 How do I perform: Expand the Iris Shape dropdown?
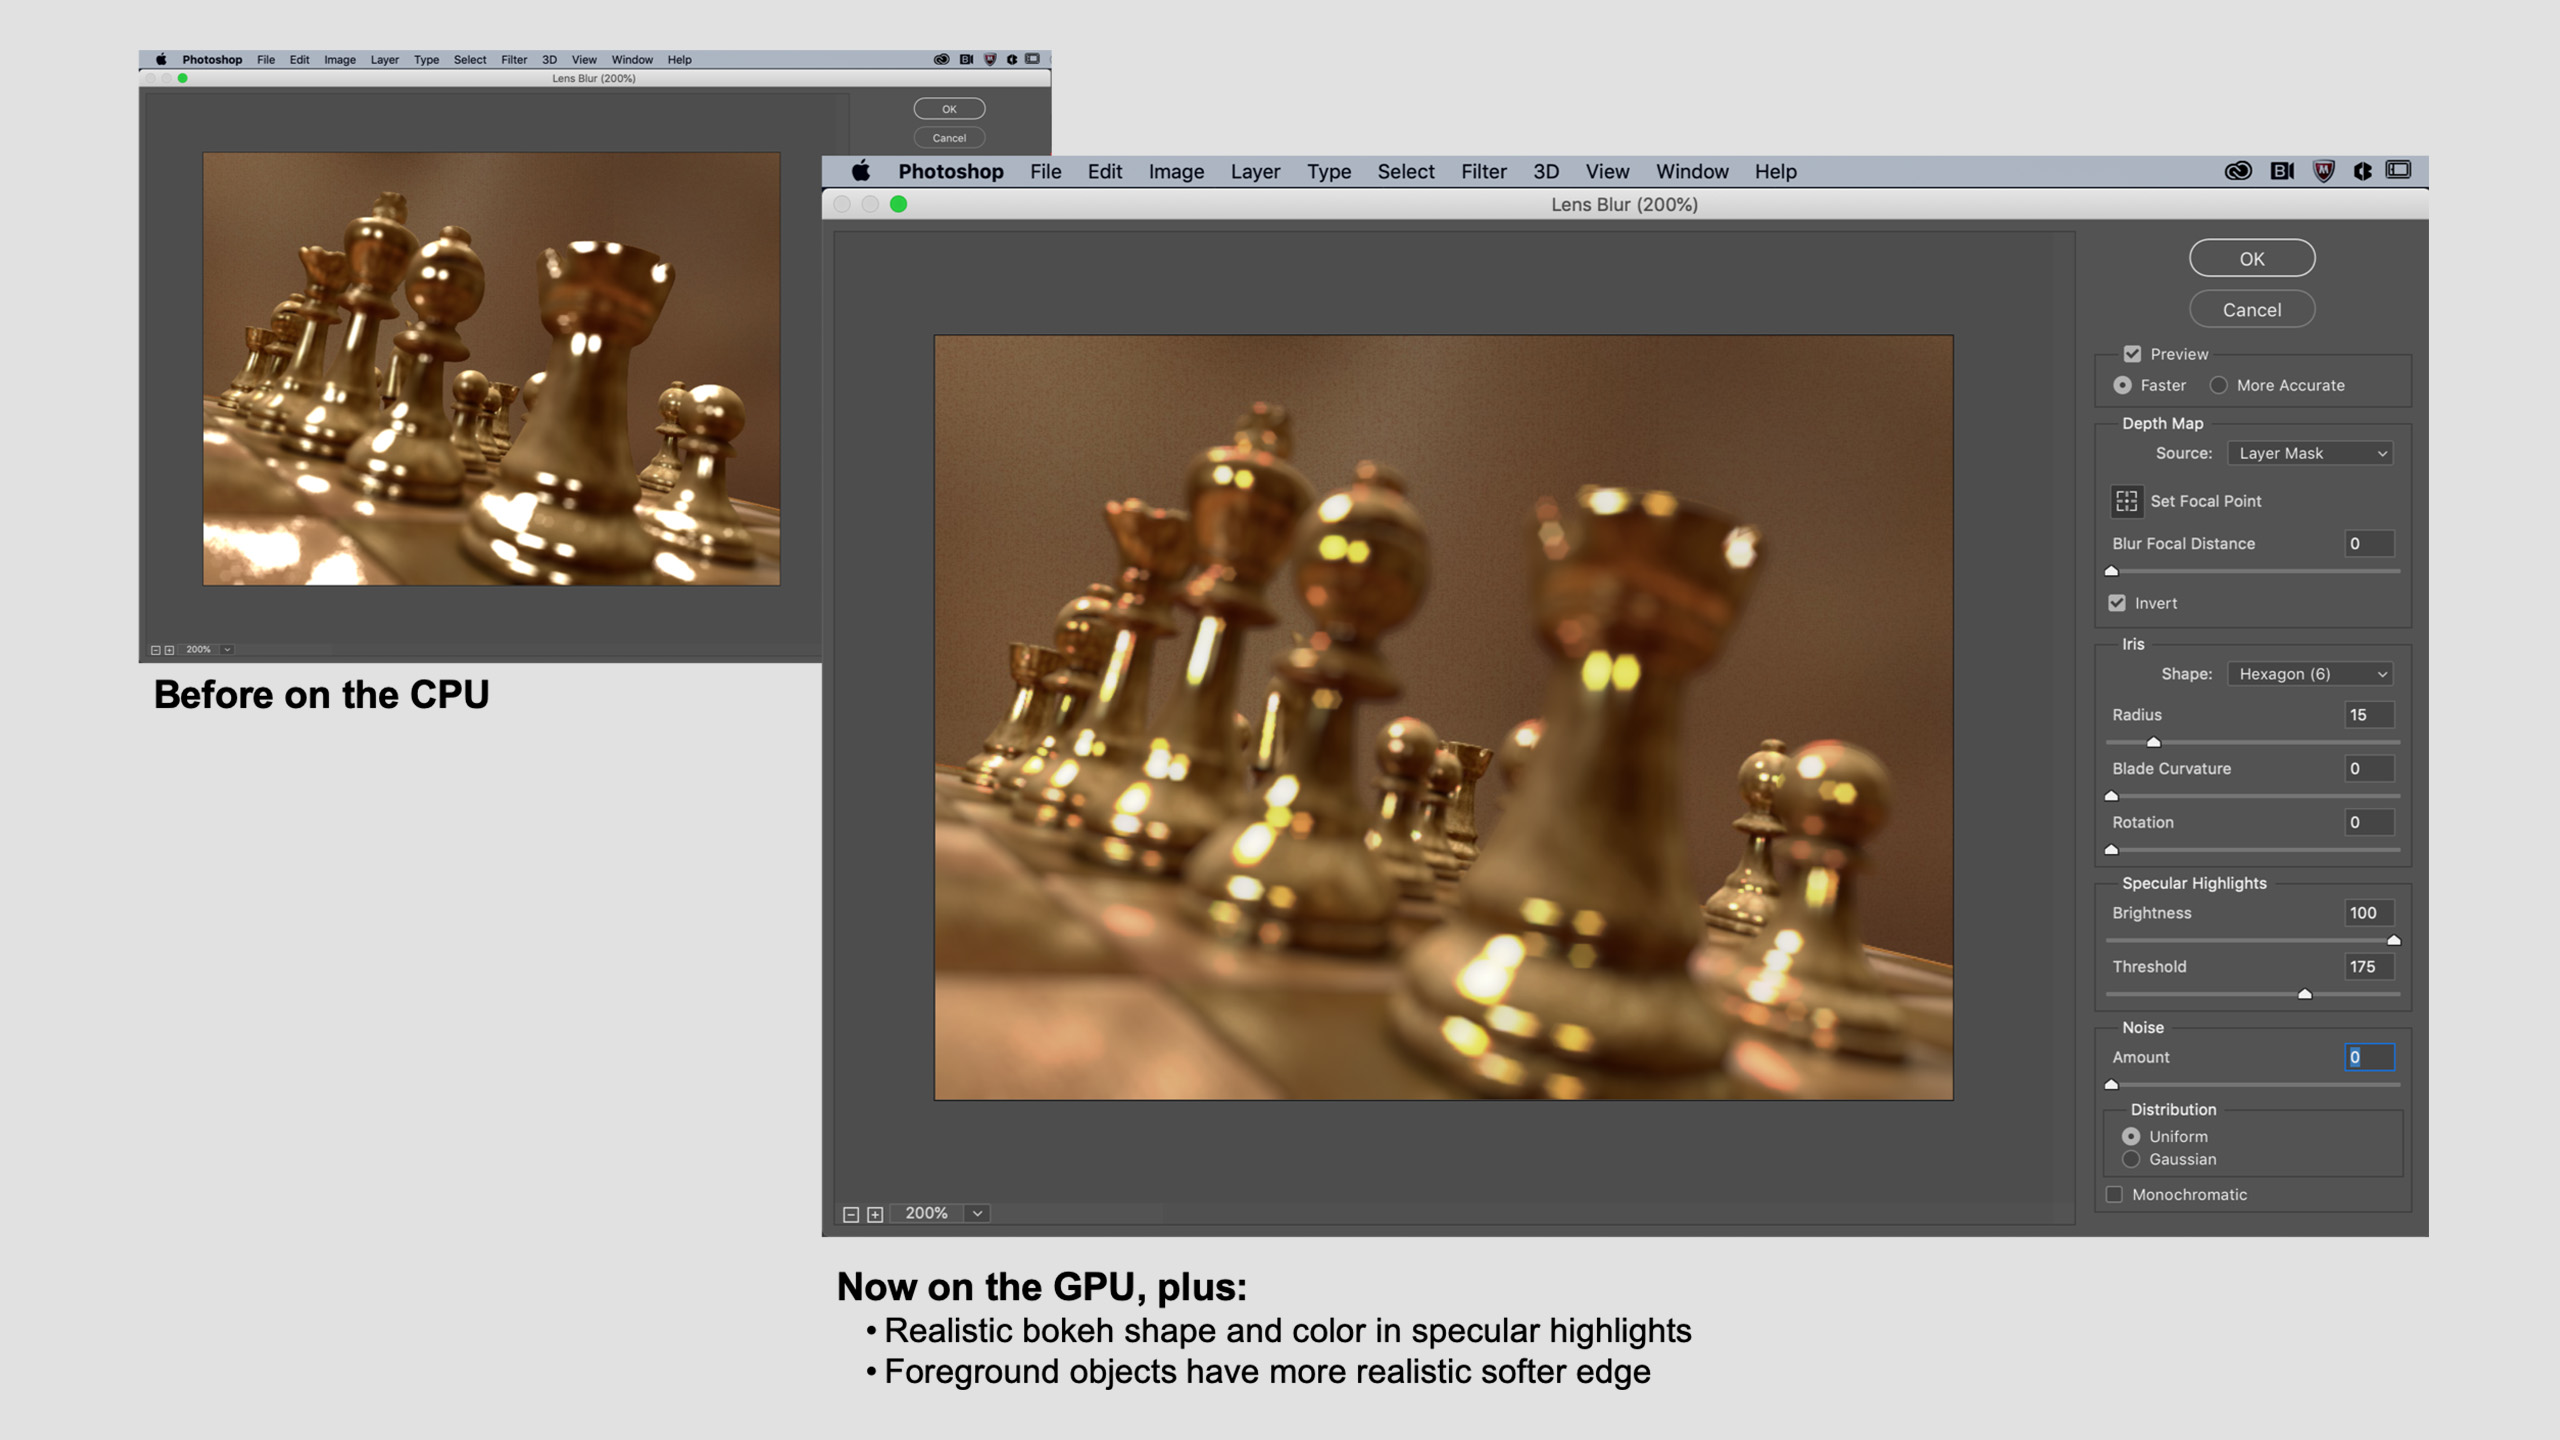tap(2305, 673)
